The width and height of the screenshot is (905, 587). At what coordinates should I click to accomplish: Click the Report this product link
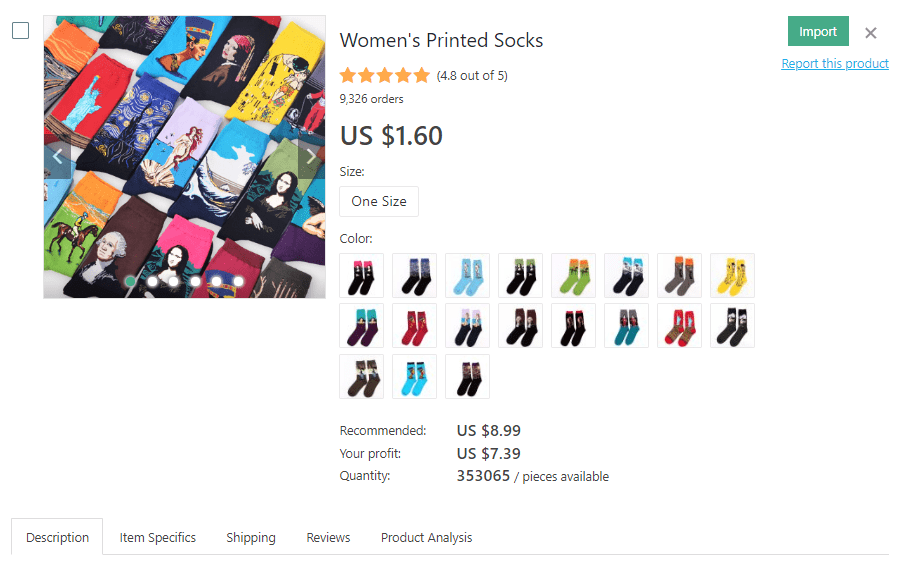click(x=835, y=64)
